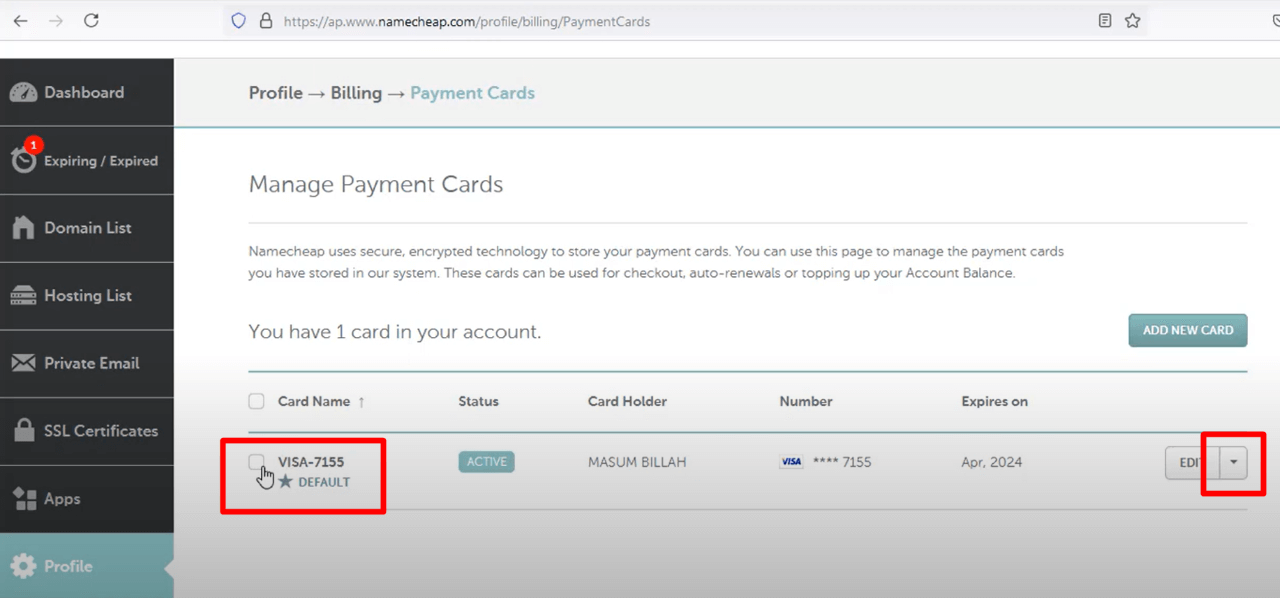The width and height of the screenshot is (1280, 598).
Task: Click the Domain List house icon
Action: point(23,228)
